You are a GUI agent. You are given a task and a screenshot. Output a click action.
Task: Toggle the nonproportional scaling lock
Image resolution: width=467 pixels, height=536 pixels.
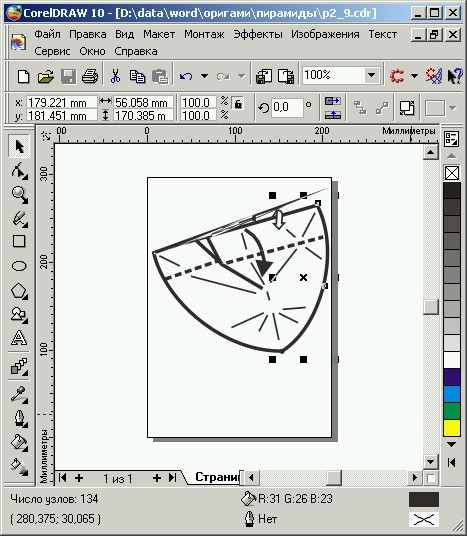tap(238, 103)
